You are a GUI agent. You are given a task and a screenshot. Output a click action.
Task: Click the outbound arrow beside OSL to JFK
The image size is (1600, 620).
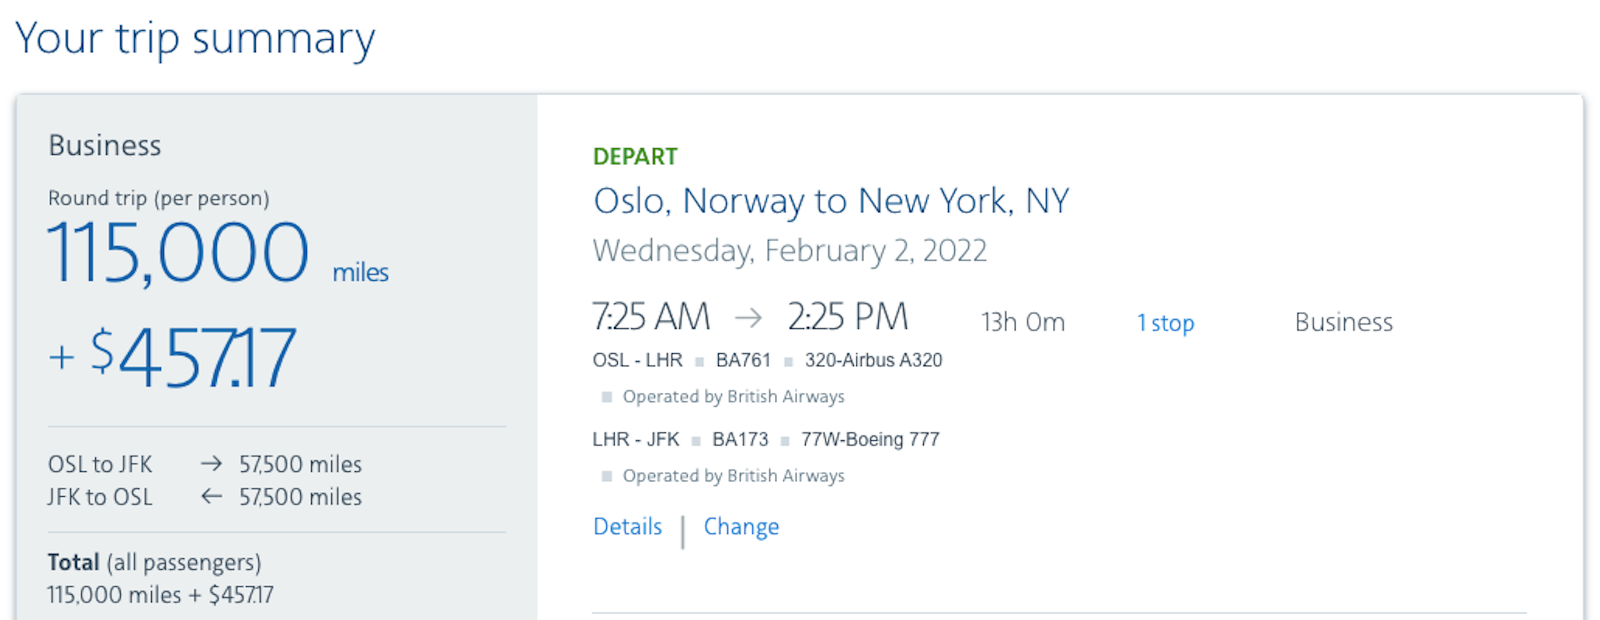211,464
